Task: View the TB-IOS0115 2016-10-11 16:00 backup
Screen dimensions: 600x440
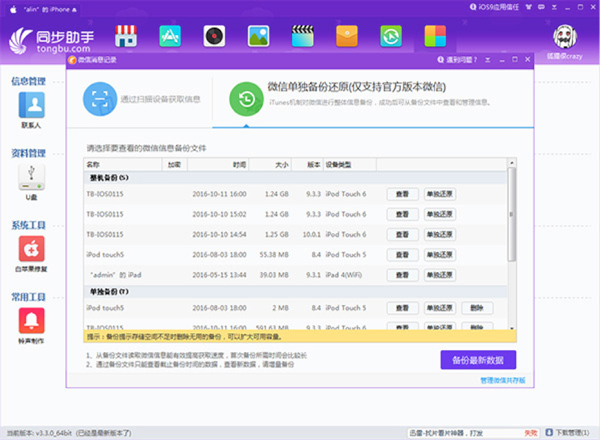Action: (402, 194)
